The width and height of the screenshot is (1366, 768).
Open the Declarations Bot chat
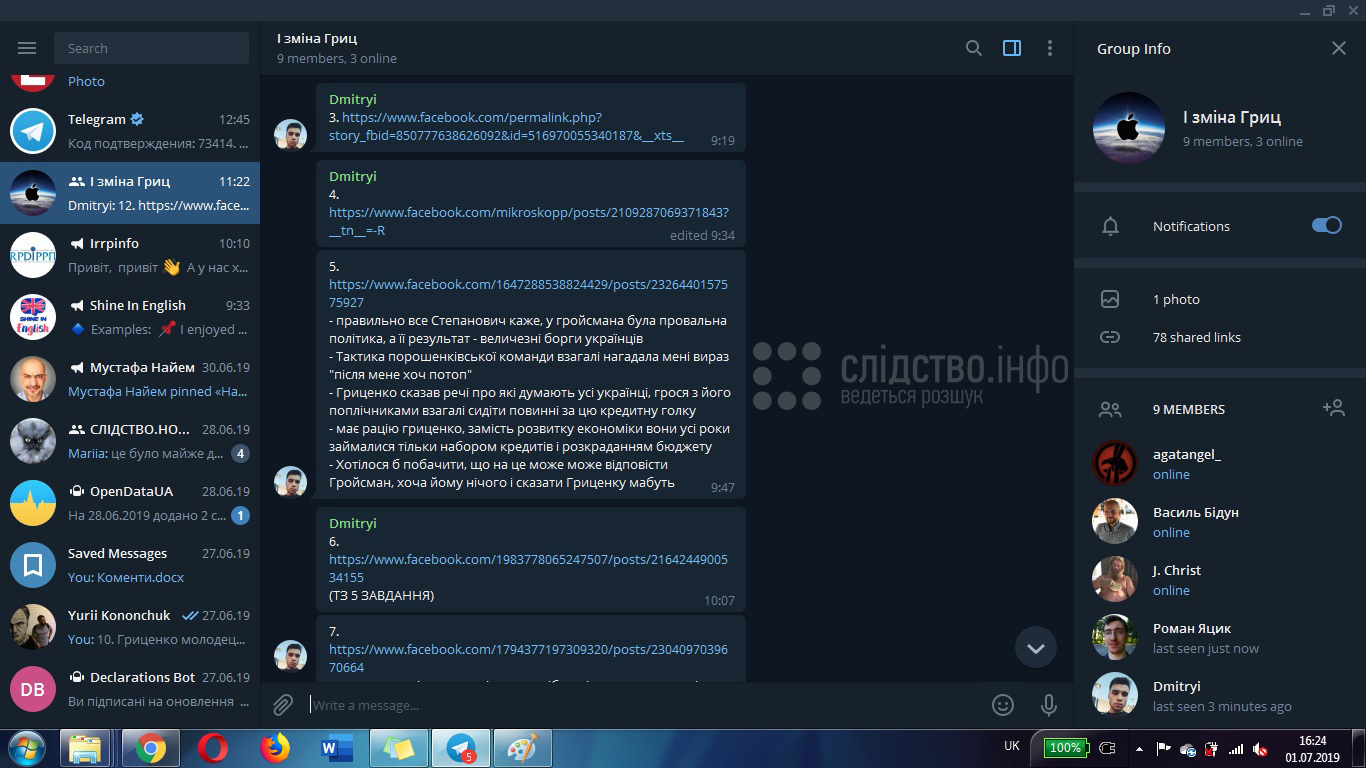[x=130, y=689]
